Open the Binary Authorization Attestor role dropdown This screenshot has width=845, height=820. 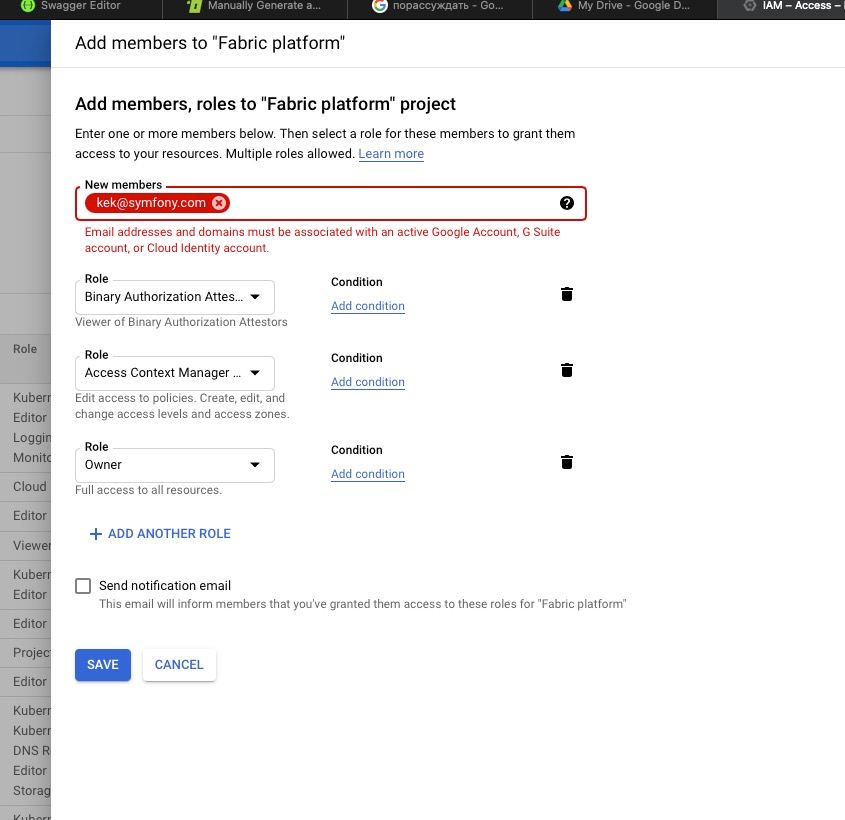point(175,297)
